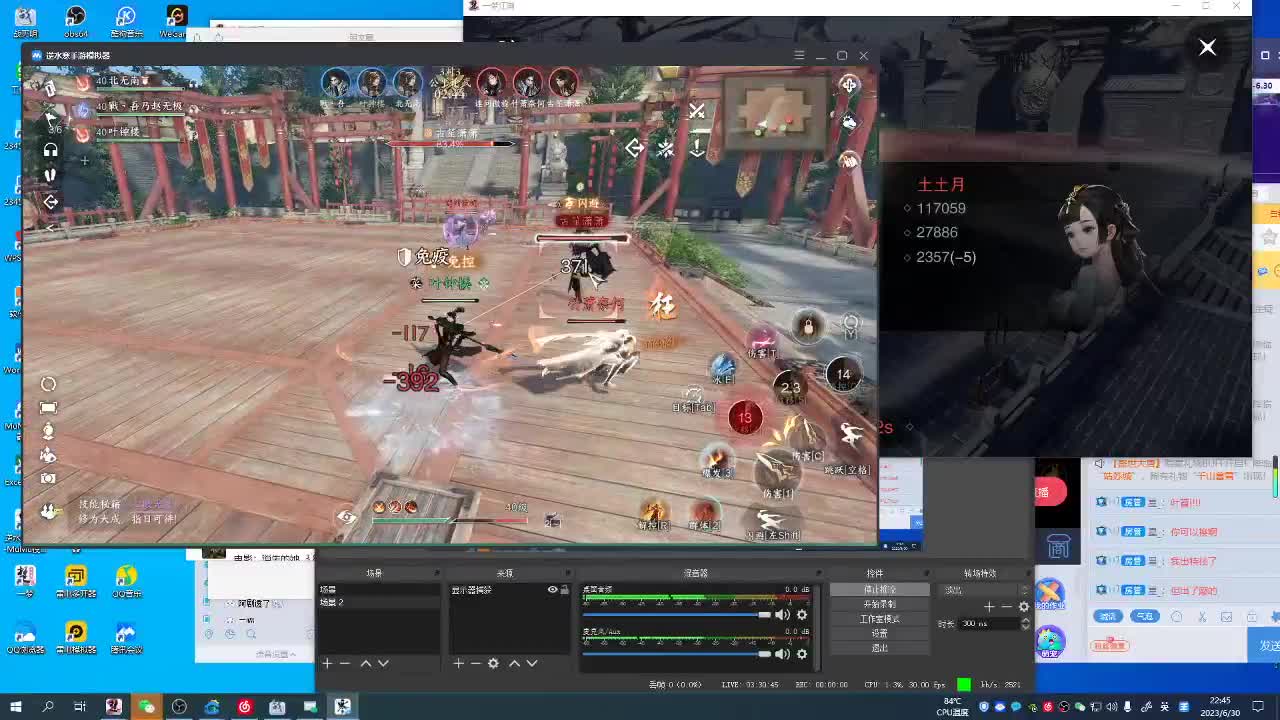Viewport: 1280px width, 720px height.
Task: Open the camera screenshot icon in game
Action: pyautogui.click(x=48, y=479)
